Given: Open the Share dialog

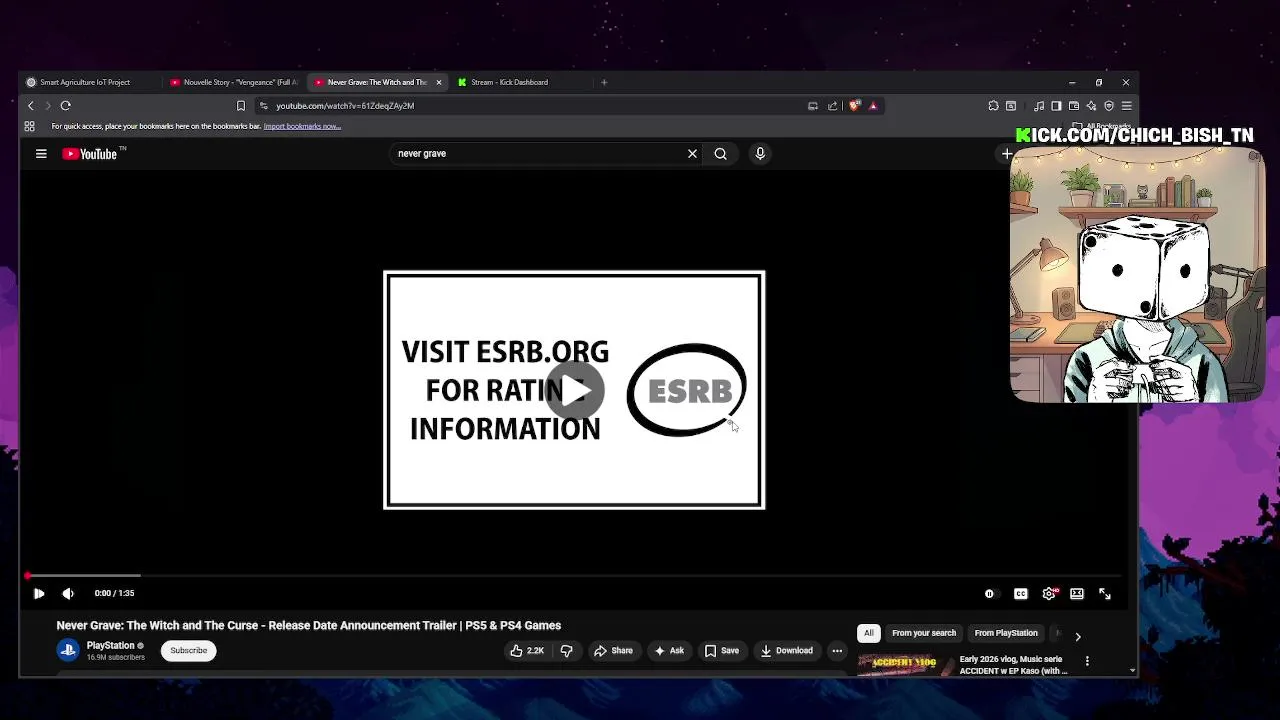Looking at the screenshot, I should click(x=613, y=651).
